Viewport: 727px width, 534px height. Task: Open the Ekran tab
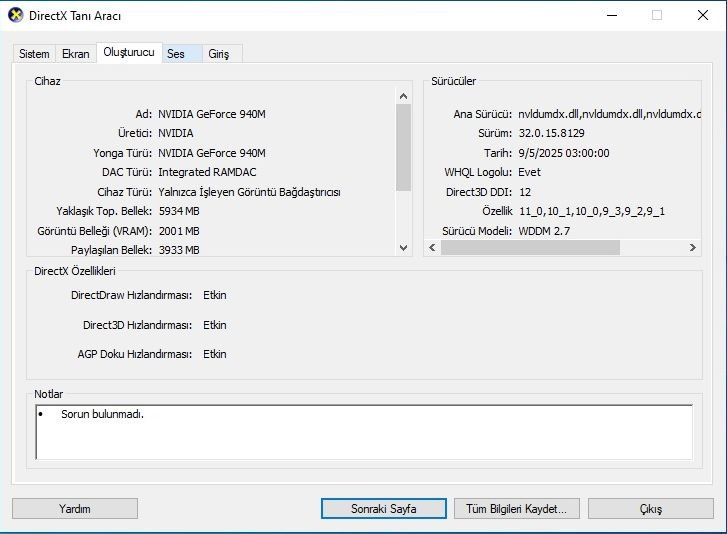(x=75, y=54)
